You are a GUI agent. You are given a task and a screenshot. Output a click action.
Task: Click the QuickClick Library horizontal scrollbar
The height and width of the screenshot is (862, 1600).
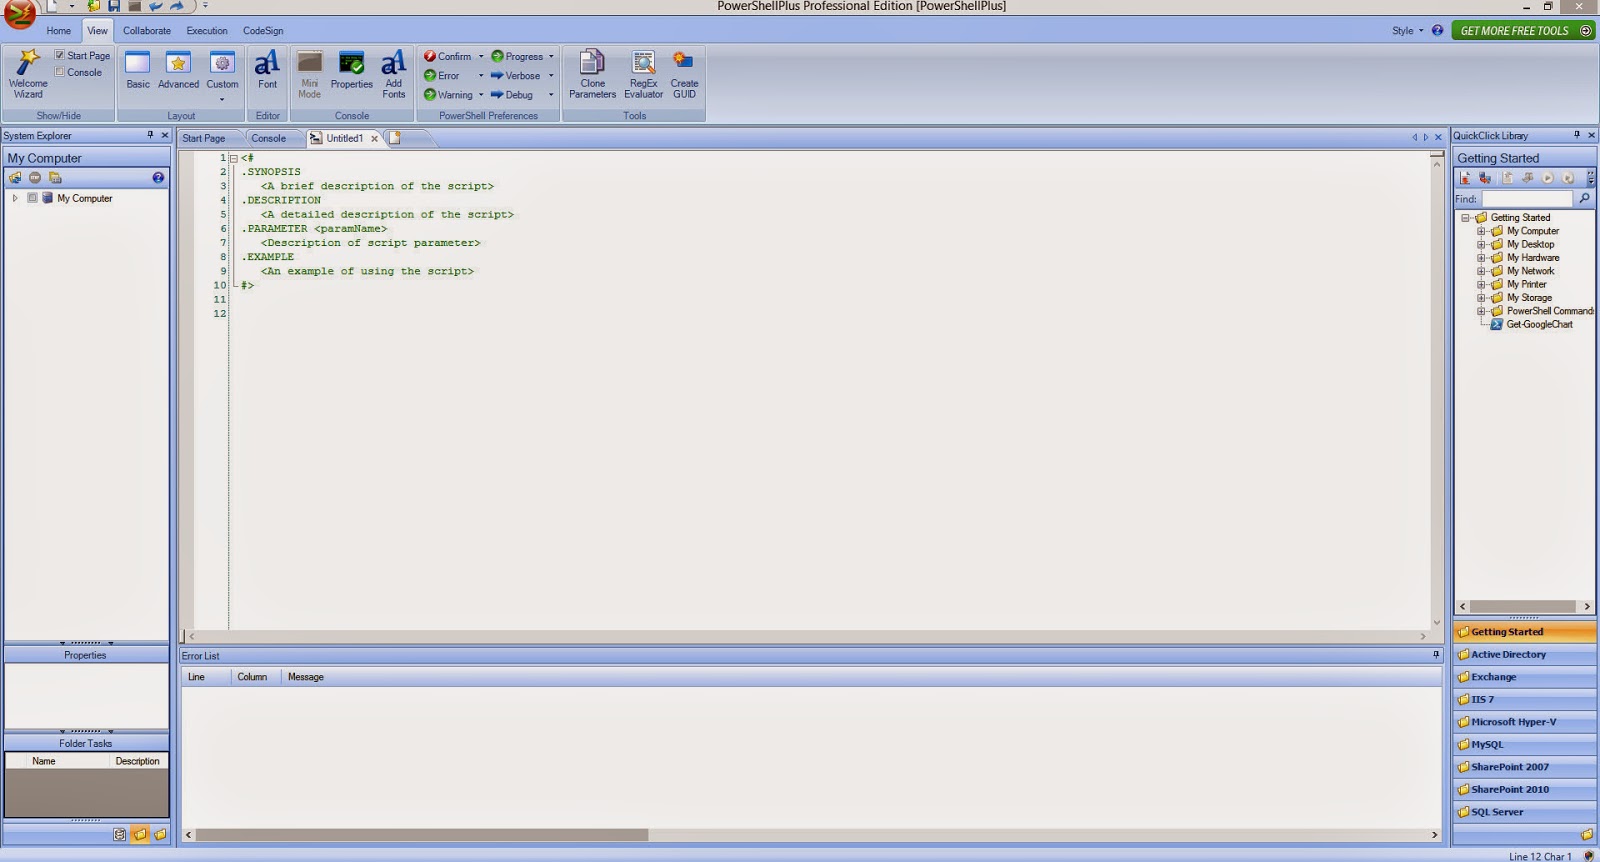(1524, 606)
